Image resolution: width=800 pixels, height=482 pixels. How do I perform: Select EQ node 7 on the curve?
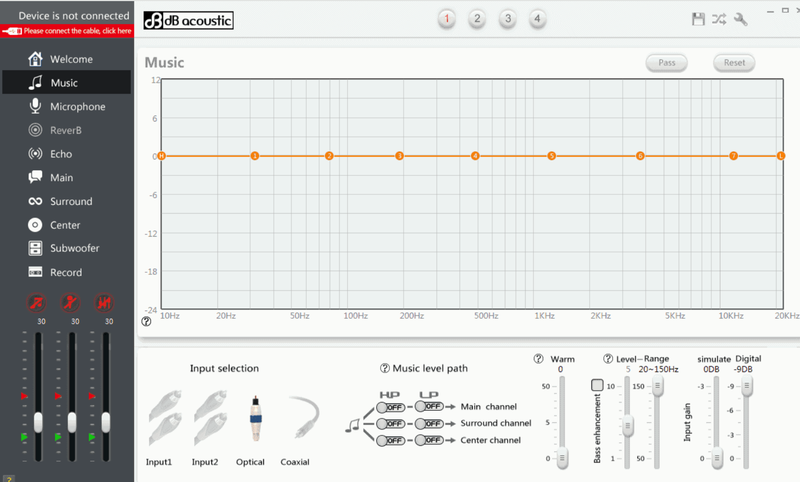[733, 156]
